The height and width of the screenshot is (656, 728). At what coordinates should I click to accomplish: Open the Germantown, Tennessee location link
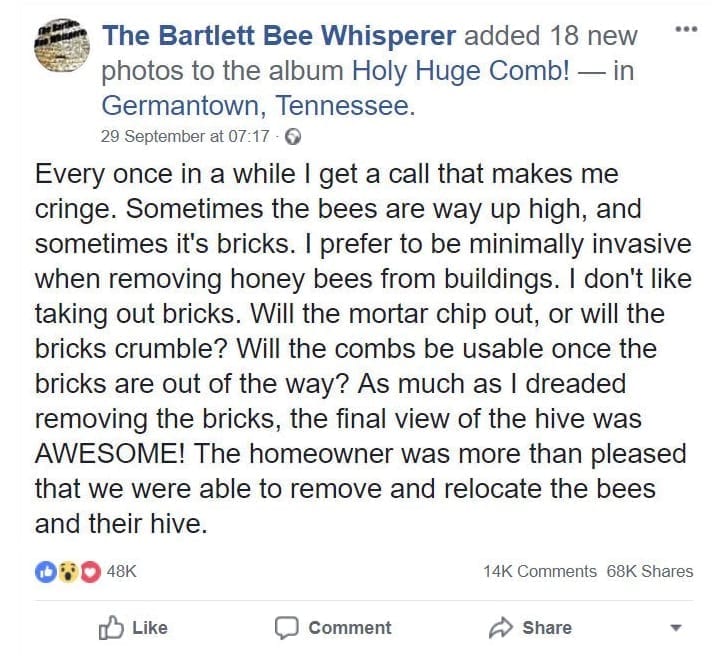tap(258, 104)
